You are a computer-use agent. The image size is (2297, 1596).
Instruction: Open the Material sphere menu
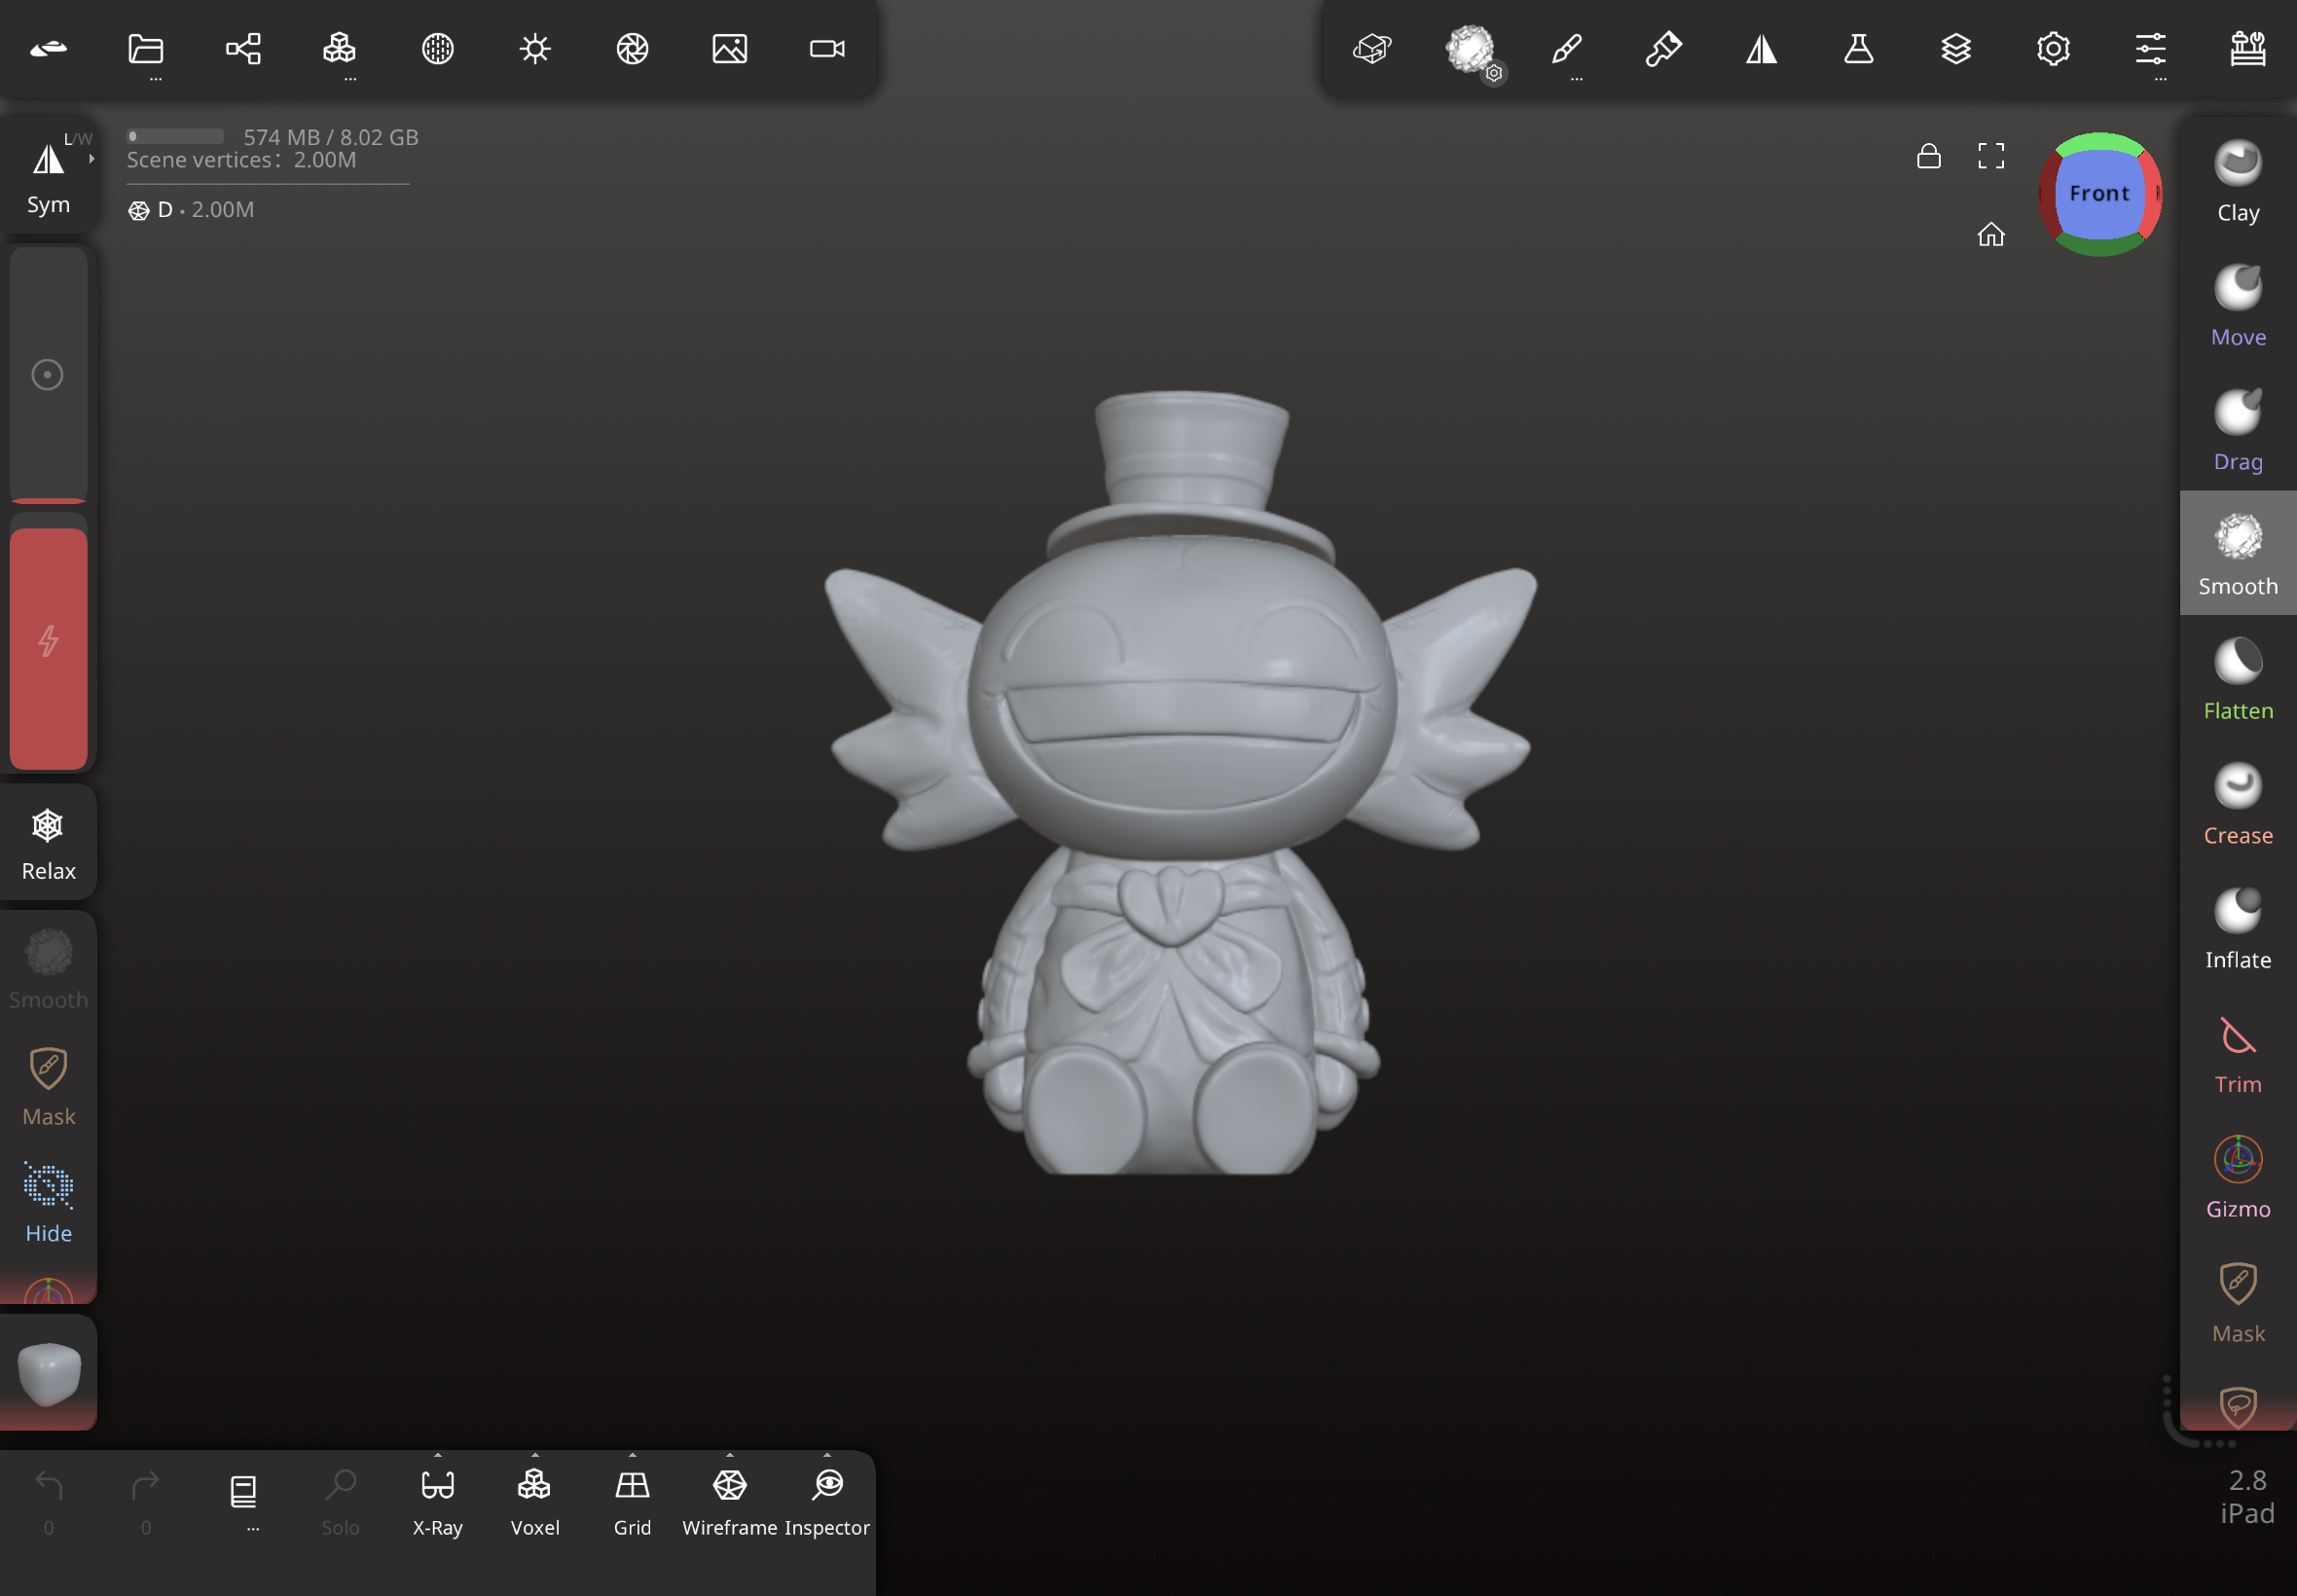pos(438,49)
